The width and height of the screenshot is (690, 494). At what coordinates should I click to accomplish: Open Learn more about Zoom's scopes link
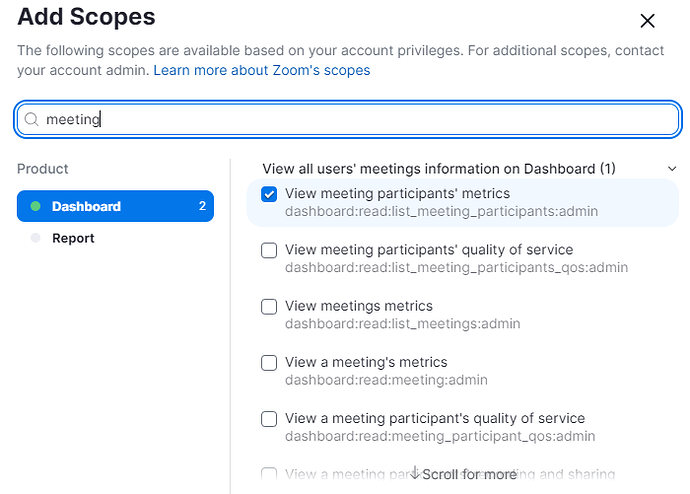[262, 71]
